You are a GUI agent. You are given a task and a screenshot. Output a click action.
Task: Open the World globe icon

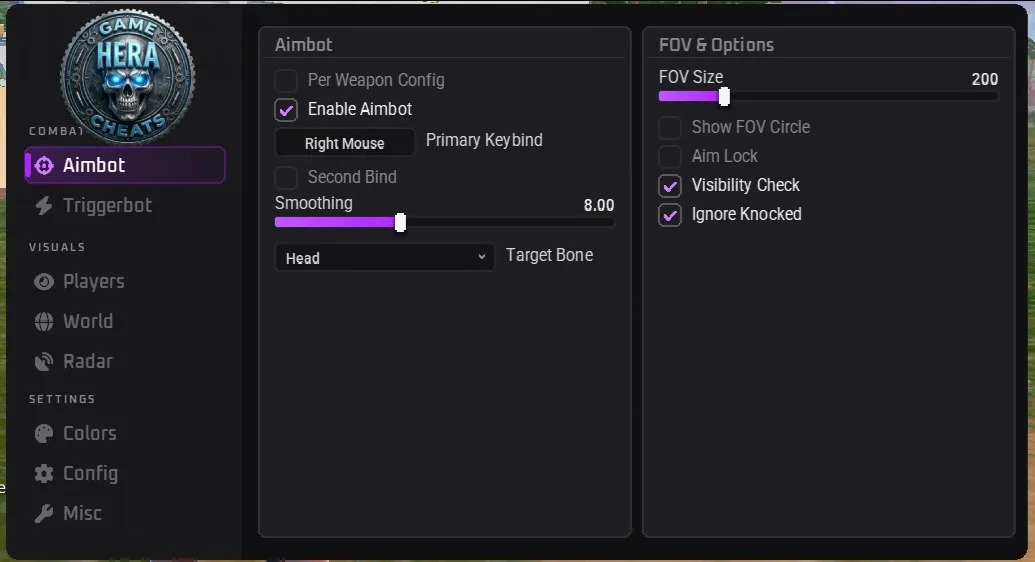(x=44, y=322)
